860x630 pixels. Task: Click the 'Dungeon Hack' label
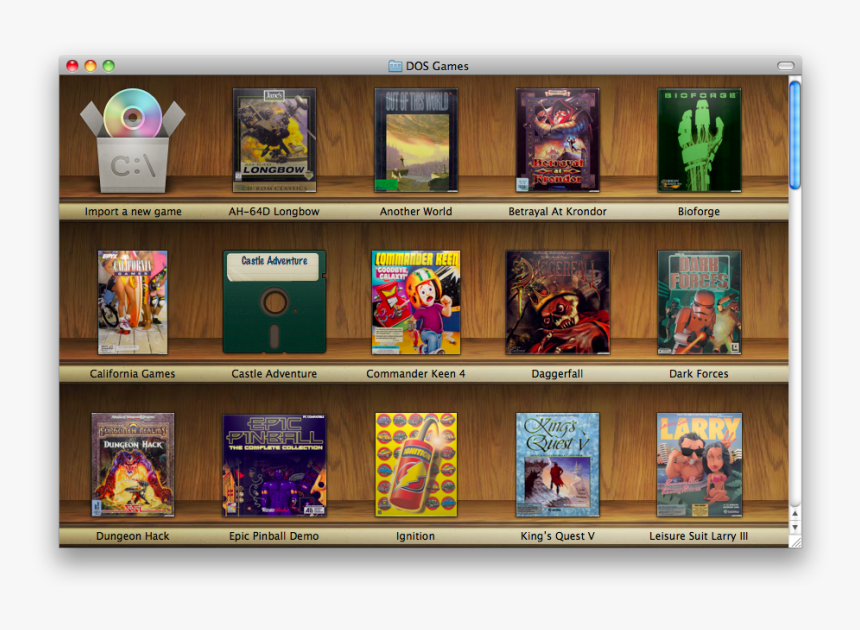click(133, 536)
